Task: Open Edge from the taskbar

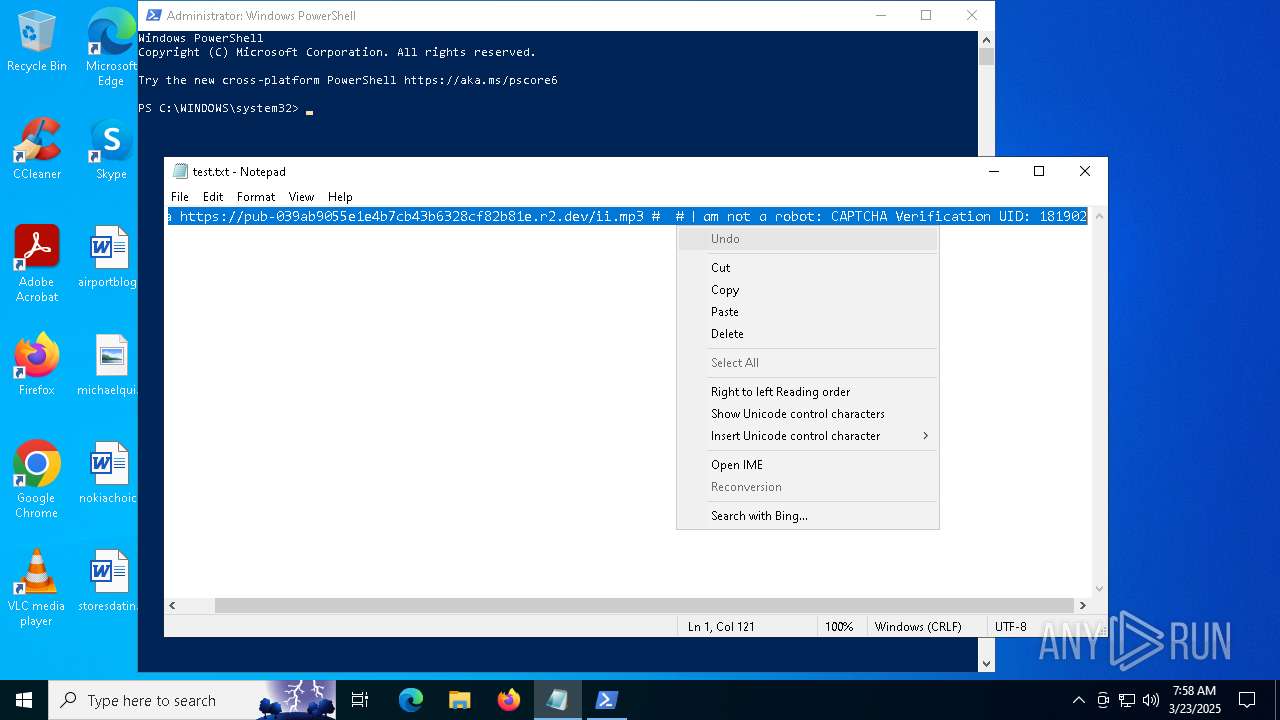Action: (x=411, y=700)
